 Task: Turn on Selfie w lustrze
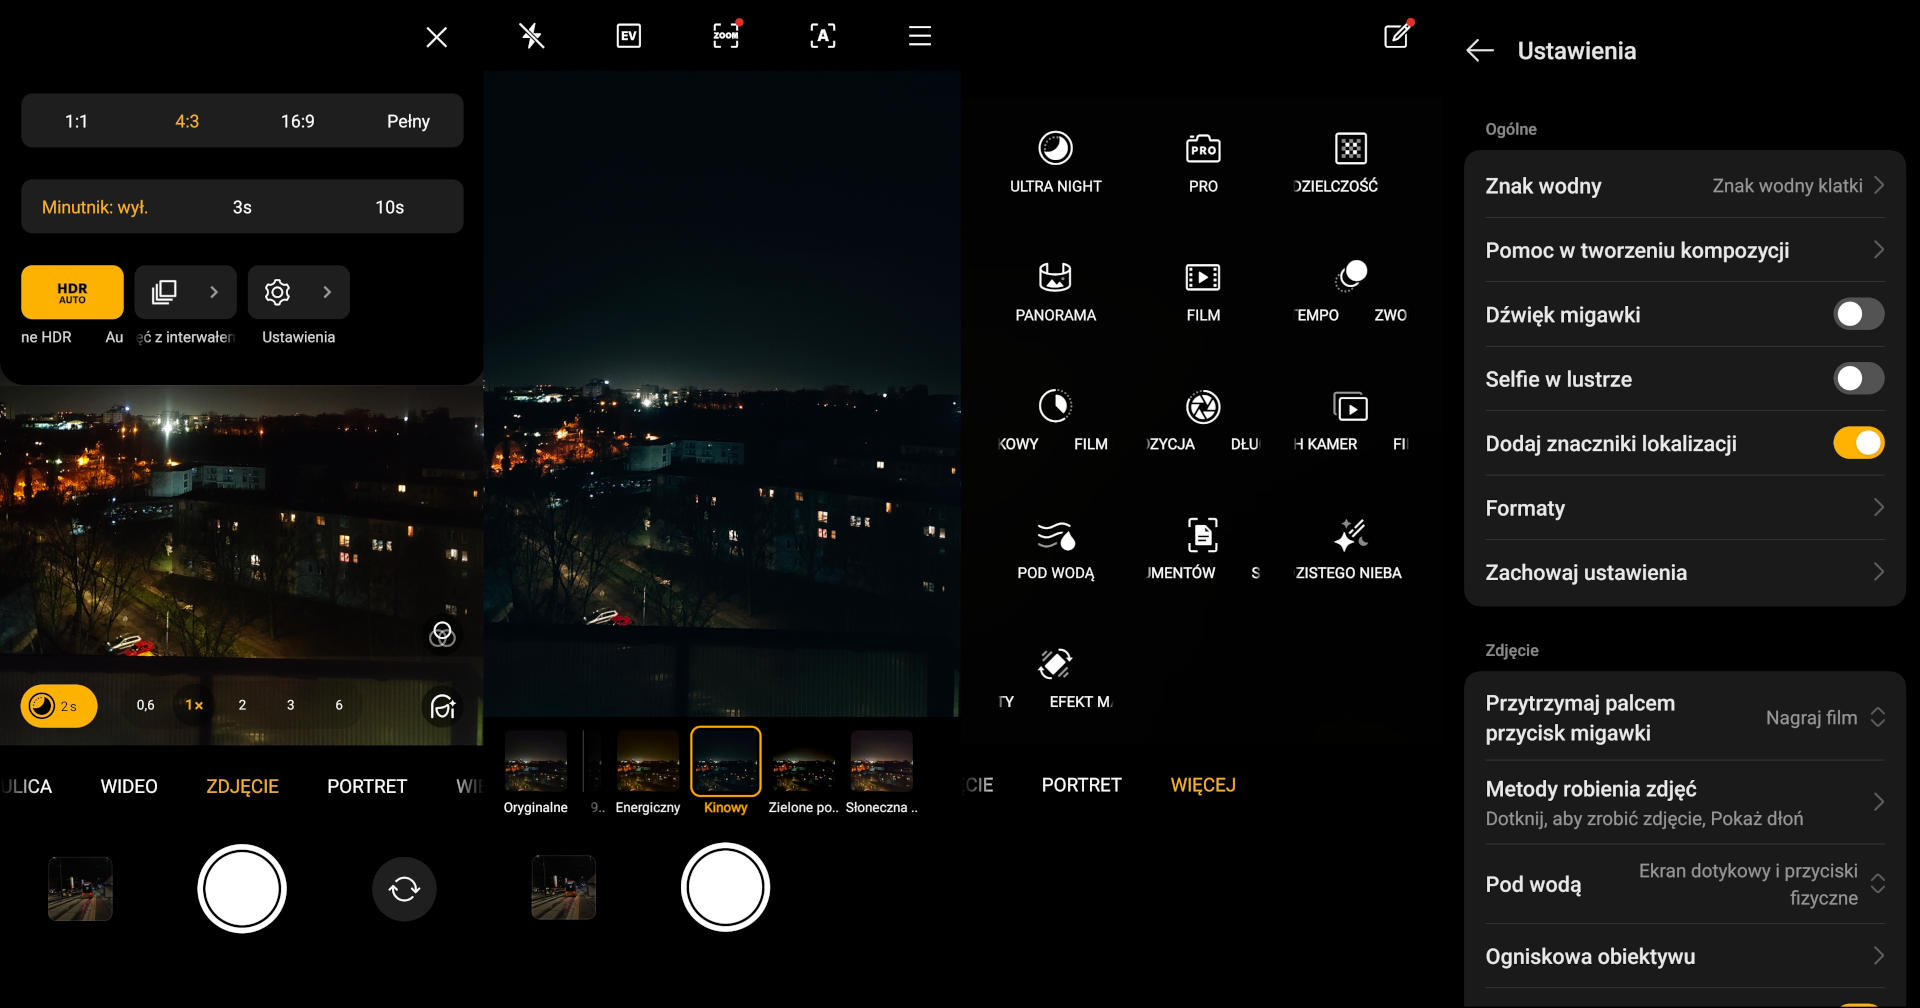[x=1857, y=379]
